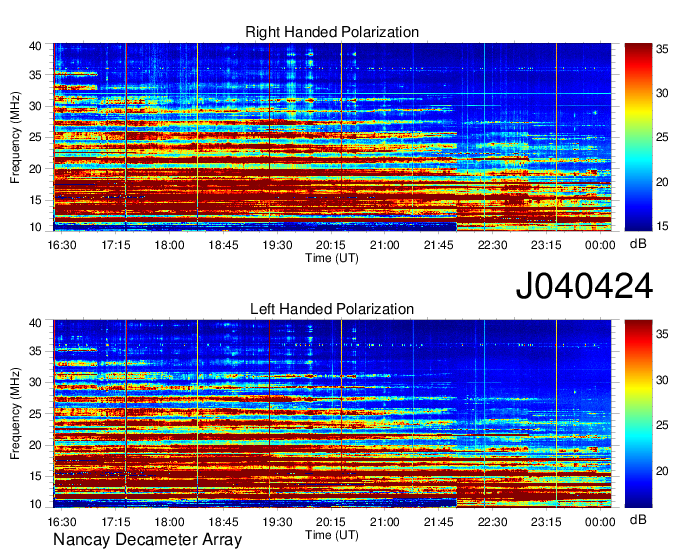The height and width of the screenshot is (552, 680).
Task: Click 19:30 tick under Right Handed plot
Action: (278, 245)
